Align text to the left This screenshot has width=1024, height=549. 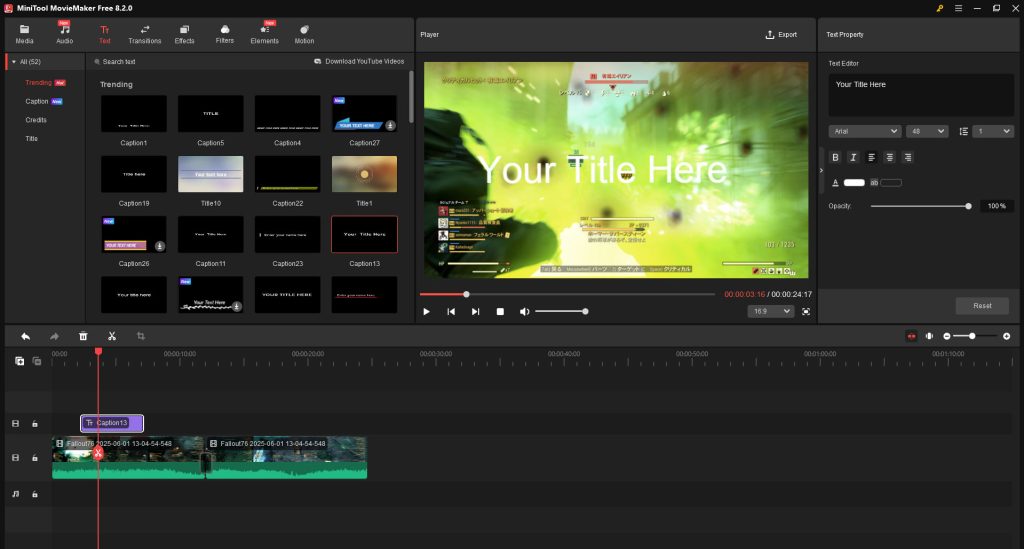click(871, 157)
